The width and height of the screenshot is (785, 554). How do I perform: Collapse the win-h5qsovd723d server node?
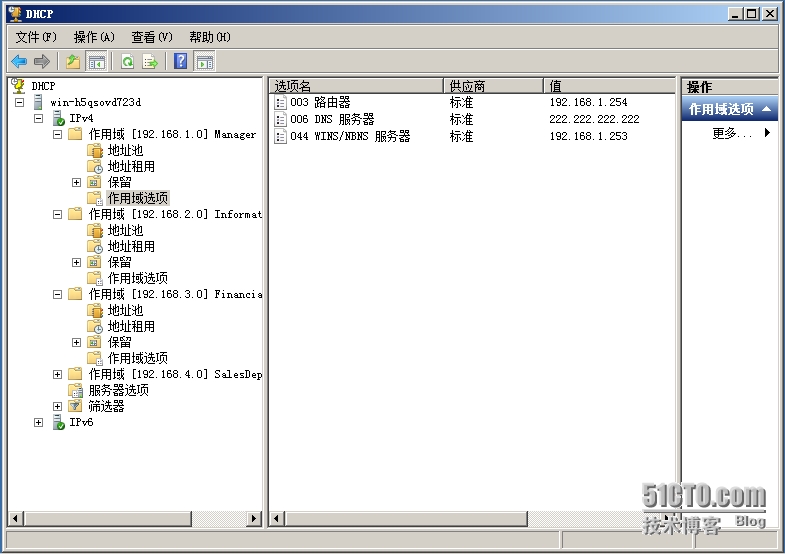pos(20,103)
